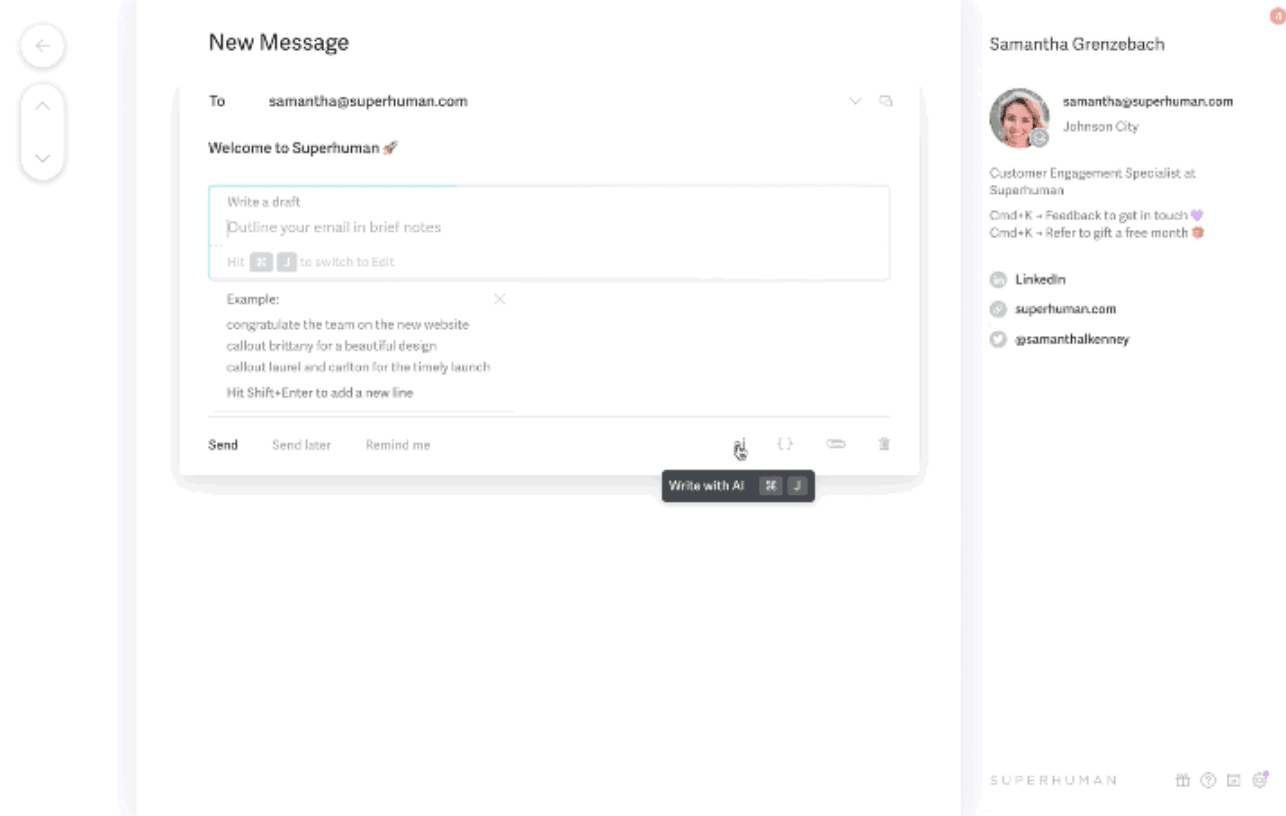
Task: Open the superhuman.com website link
Action: [x=1065, y=309]
